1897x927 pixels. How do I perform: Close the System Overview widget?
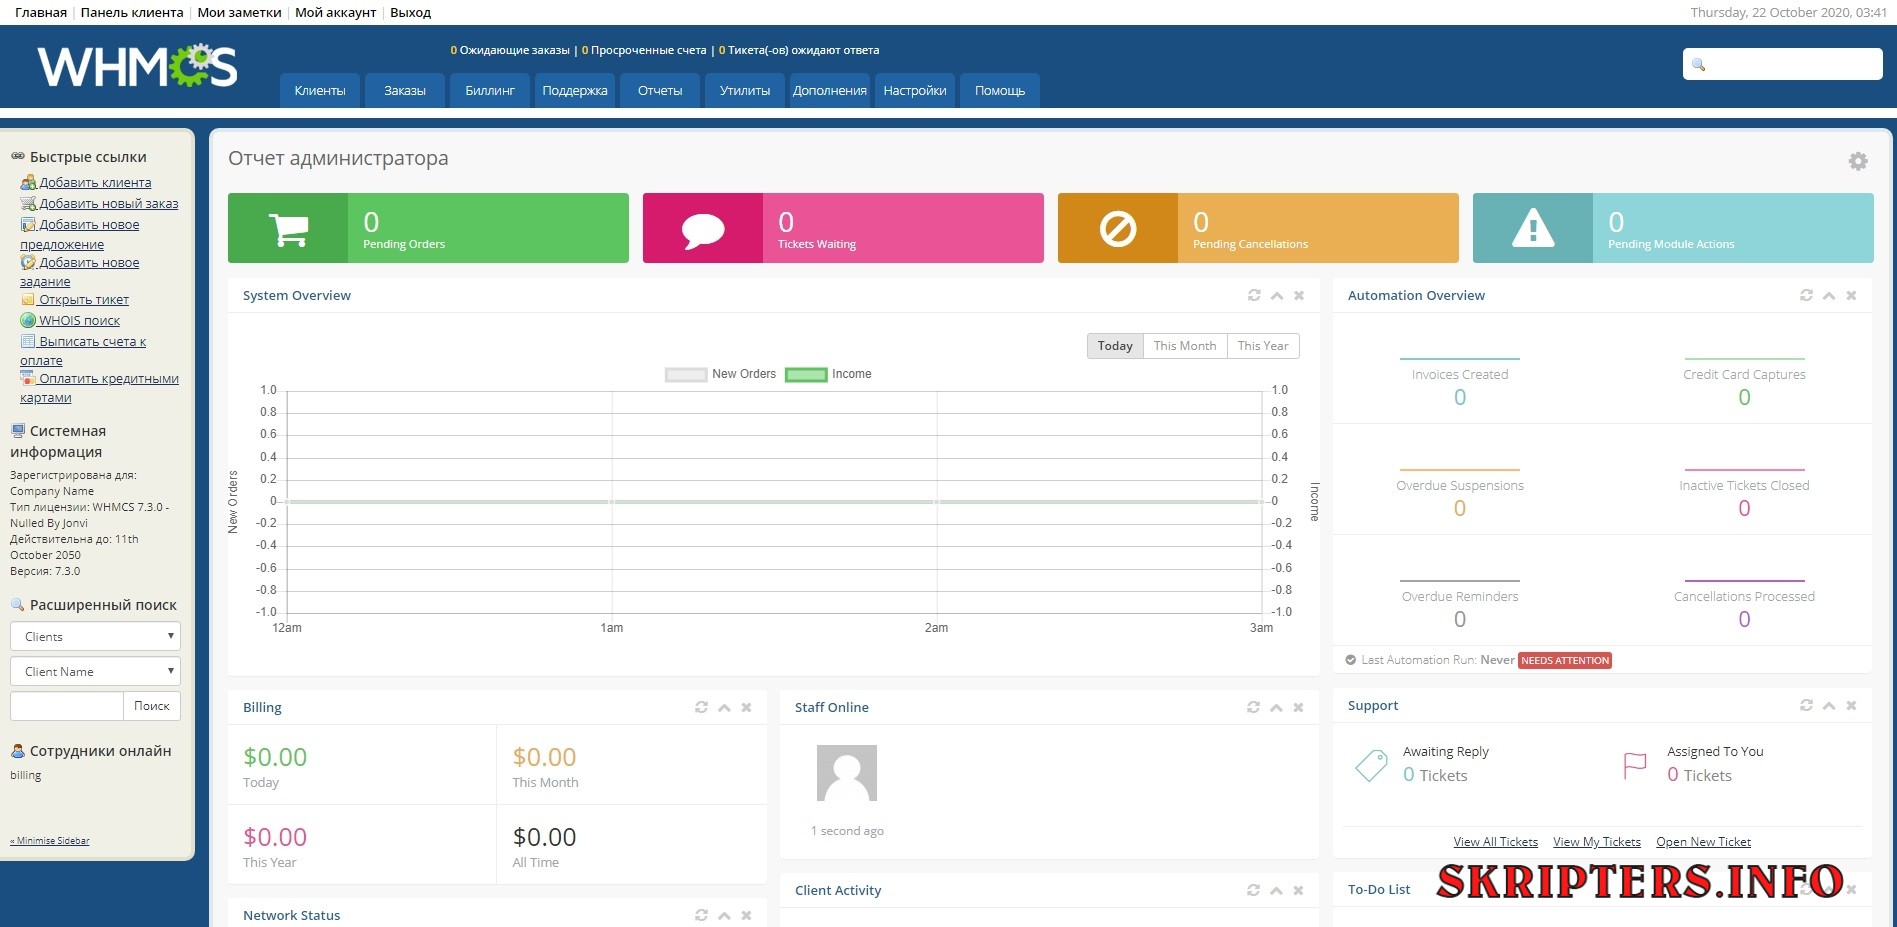1299,295
